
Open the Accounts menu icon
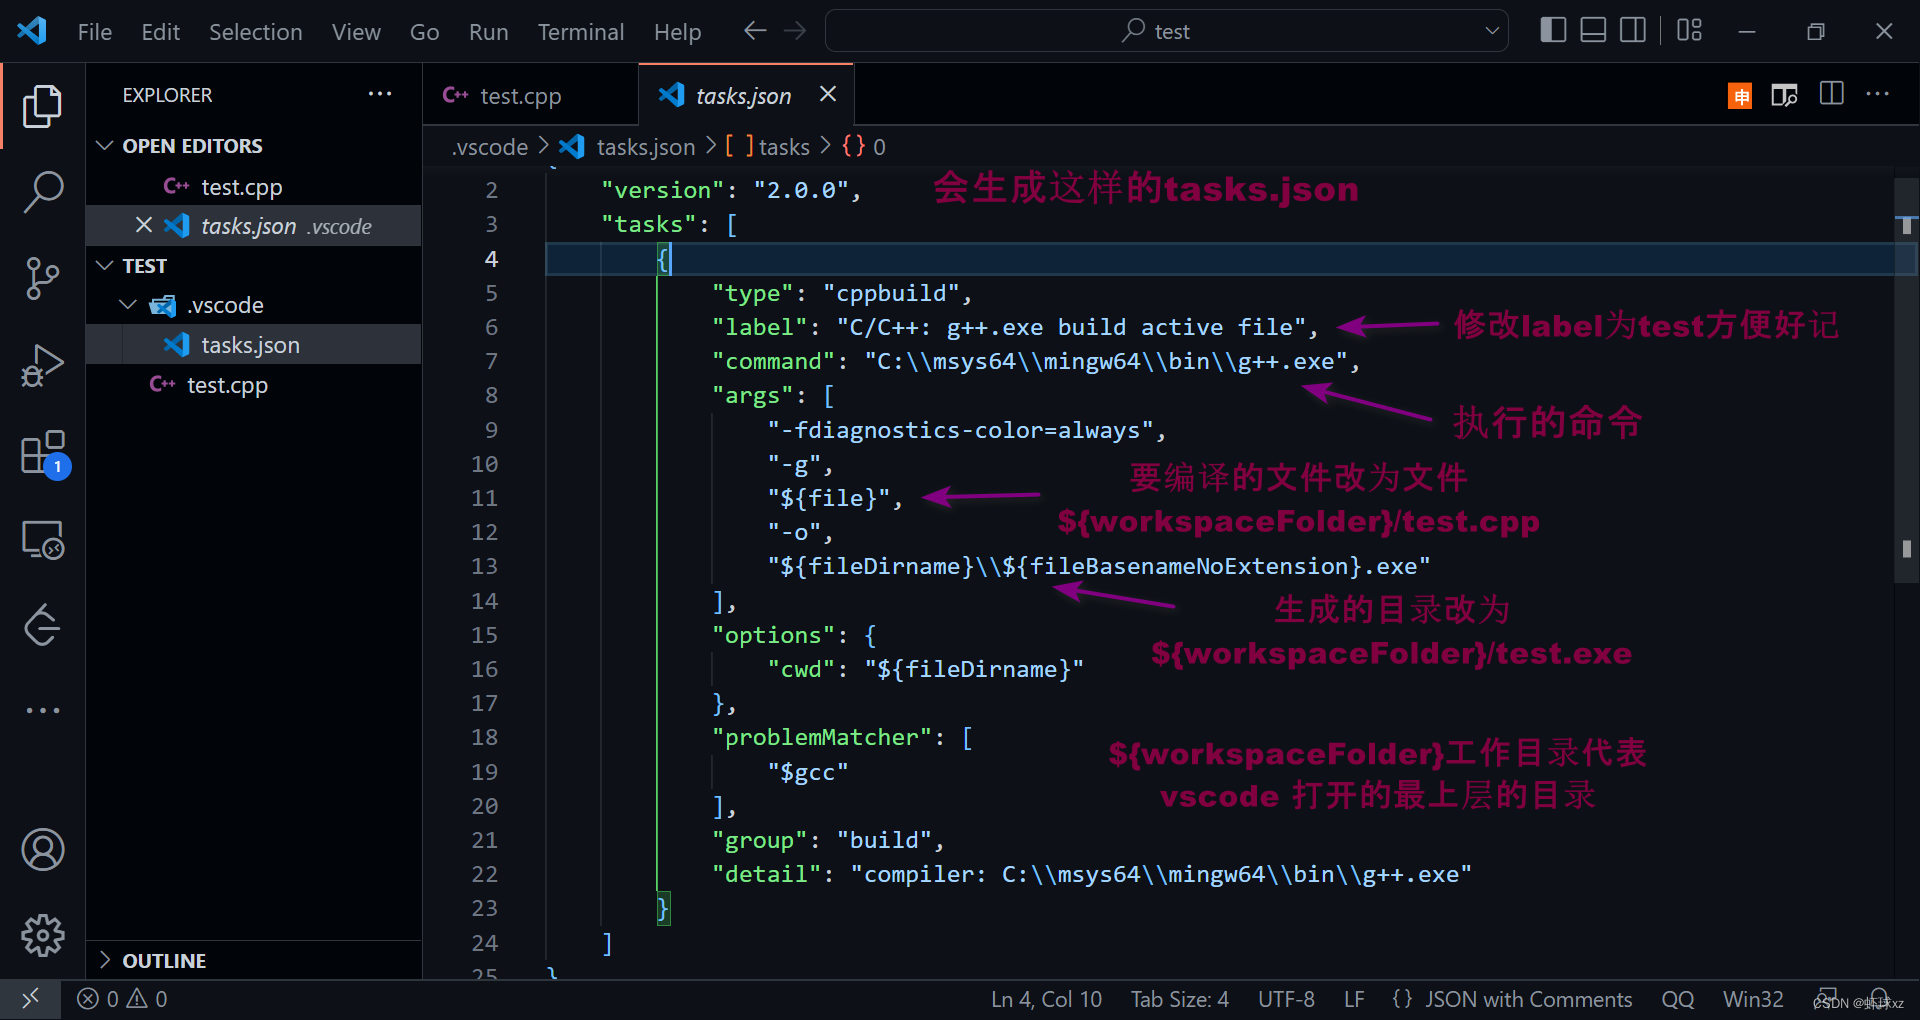pos(42,850)
